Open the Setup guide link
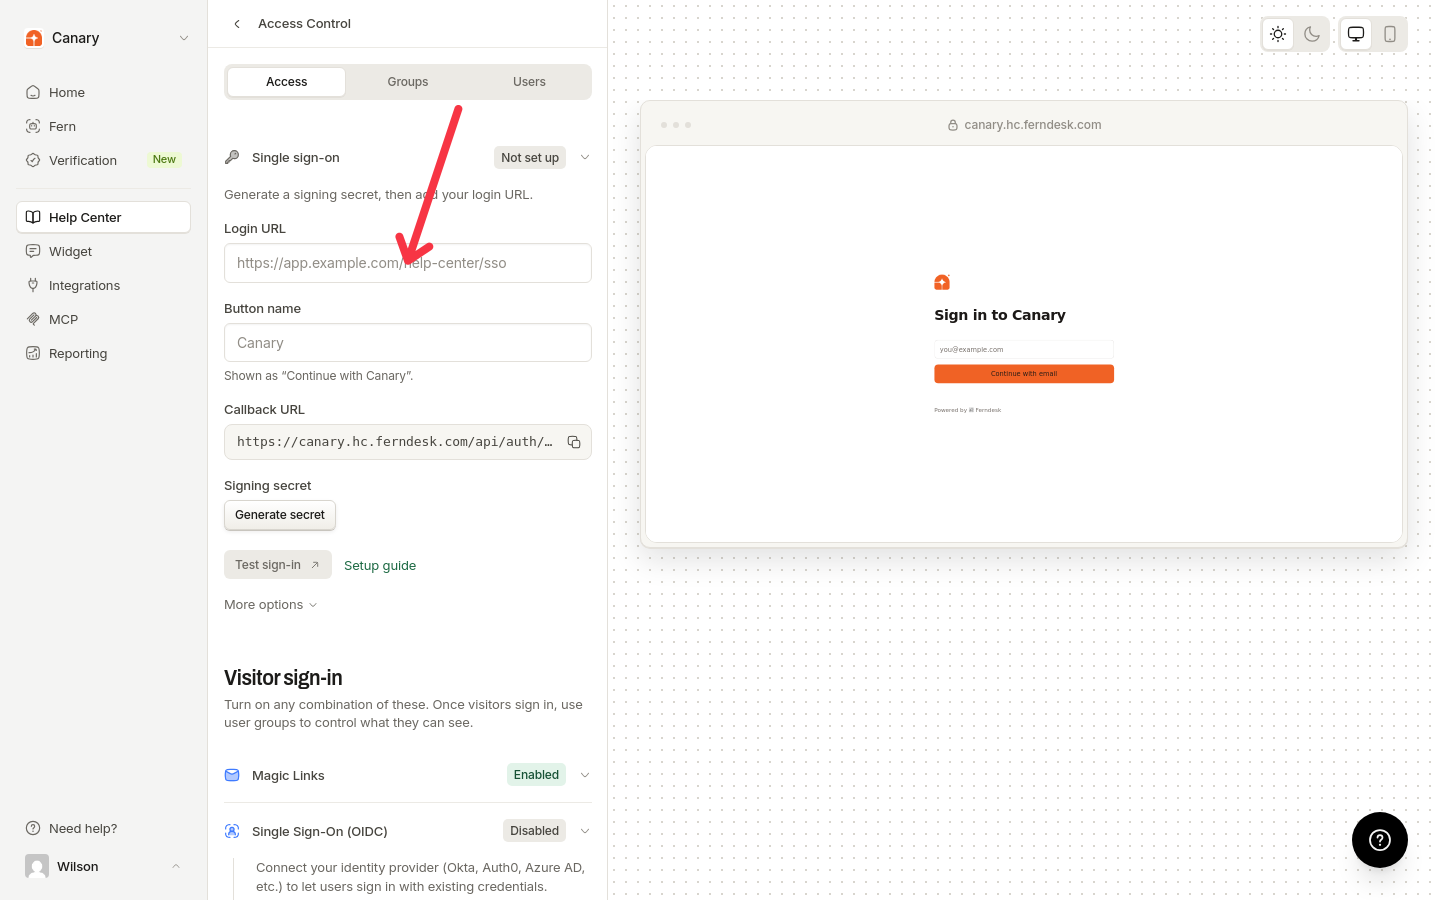The image size is (1440, 900). coord(380,566)
